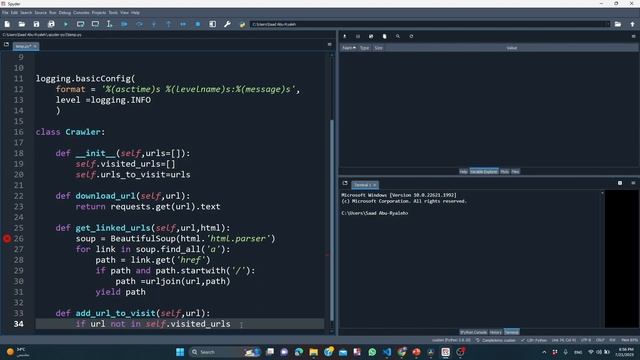Switch to the Help pane tab
Viewport: 640px width, 360px height.
pos(463,171)
